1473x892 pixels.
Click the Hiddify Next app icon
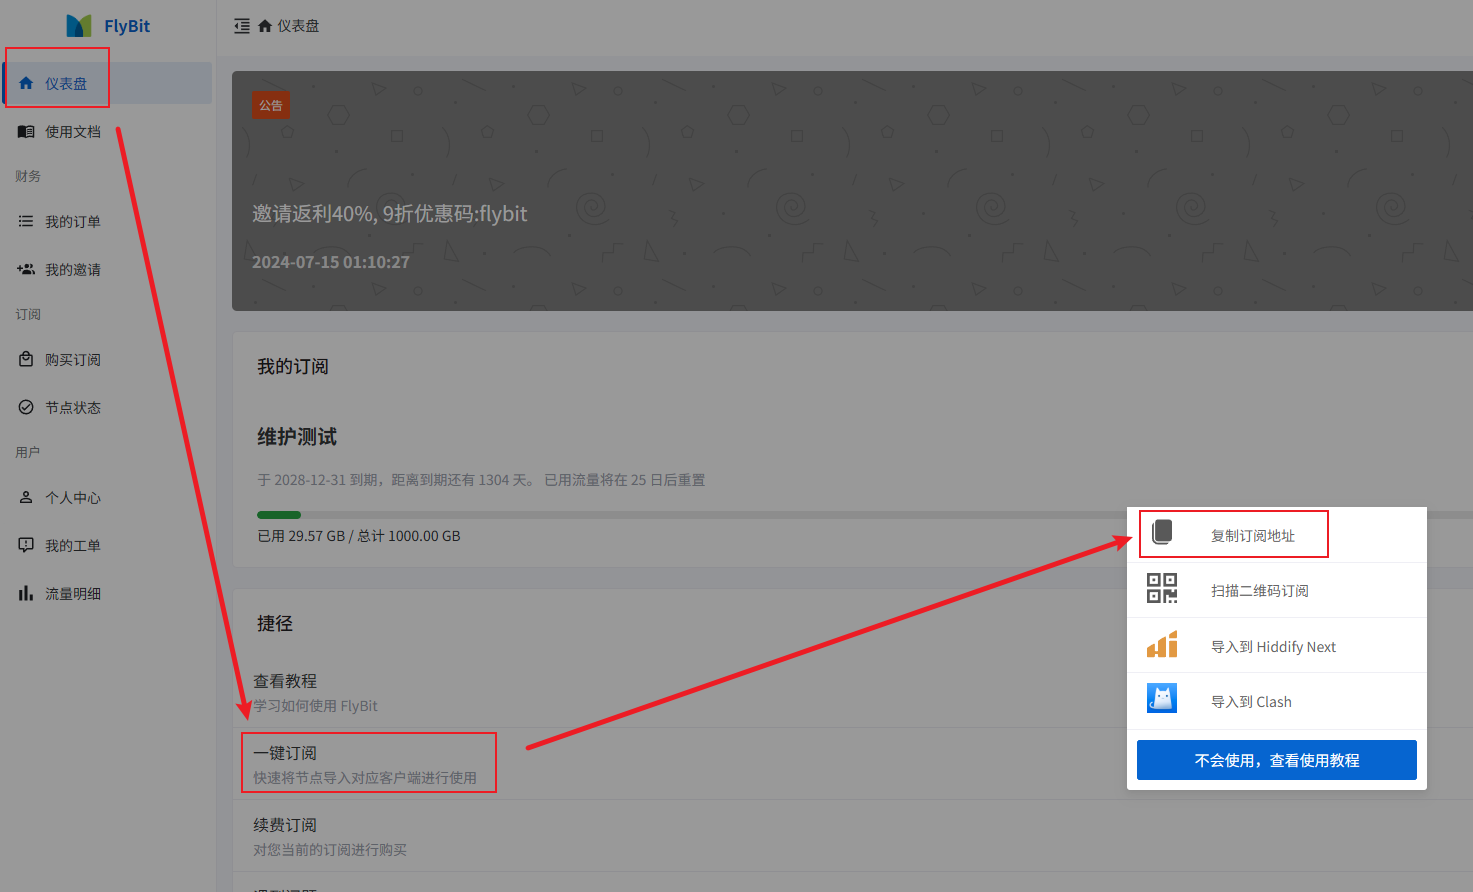1162,645
